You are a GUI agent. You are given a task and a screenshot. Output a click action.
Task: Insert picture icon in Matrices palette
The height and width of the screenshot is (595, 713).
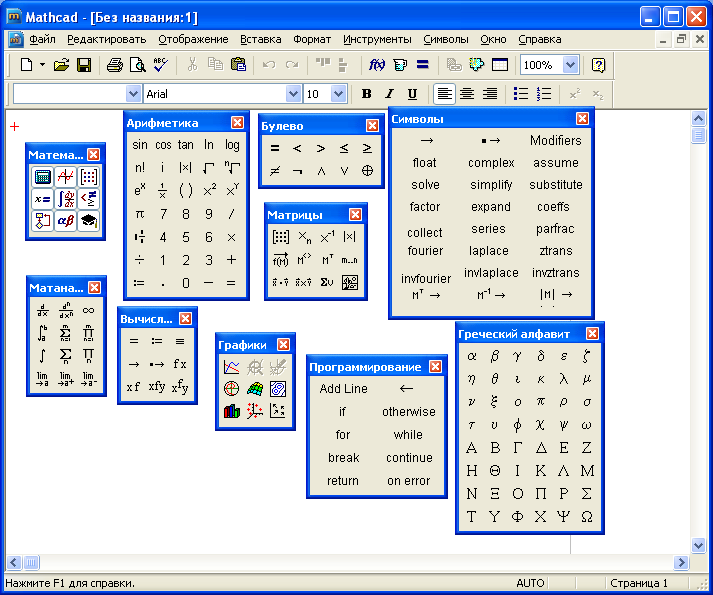350,282
